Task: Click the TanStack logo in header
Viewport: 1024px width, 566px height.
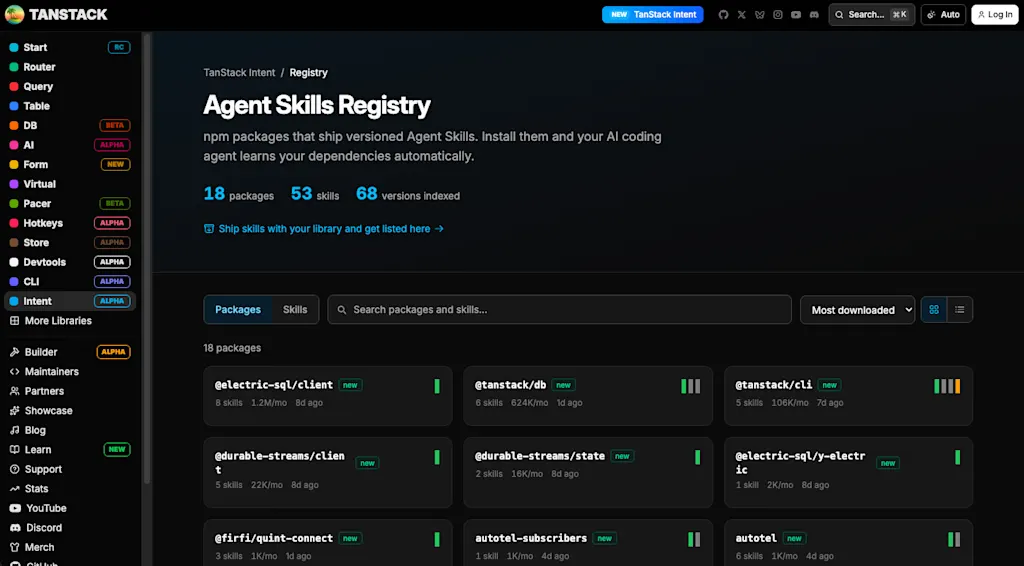Action: coord(56,14)
